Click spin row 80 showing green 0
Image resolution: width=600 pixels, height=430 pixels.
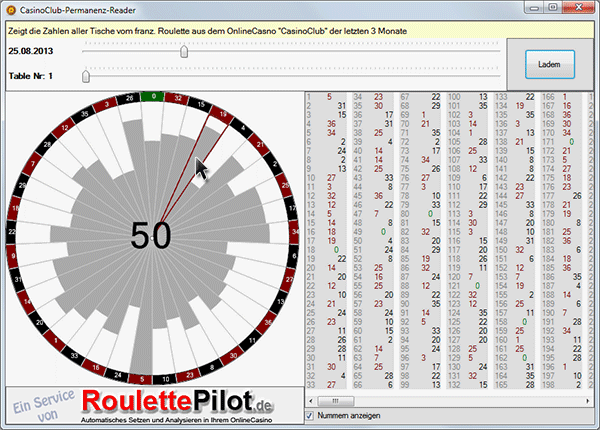420,213
